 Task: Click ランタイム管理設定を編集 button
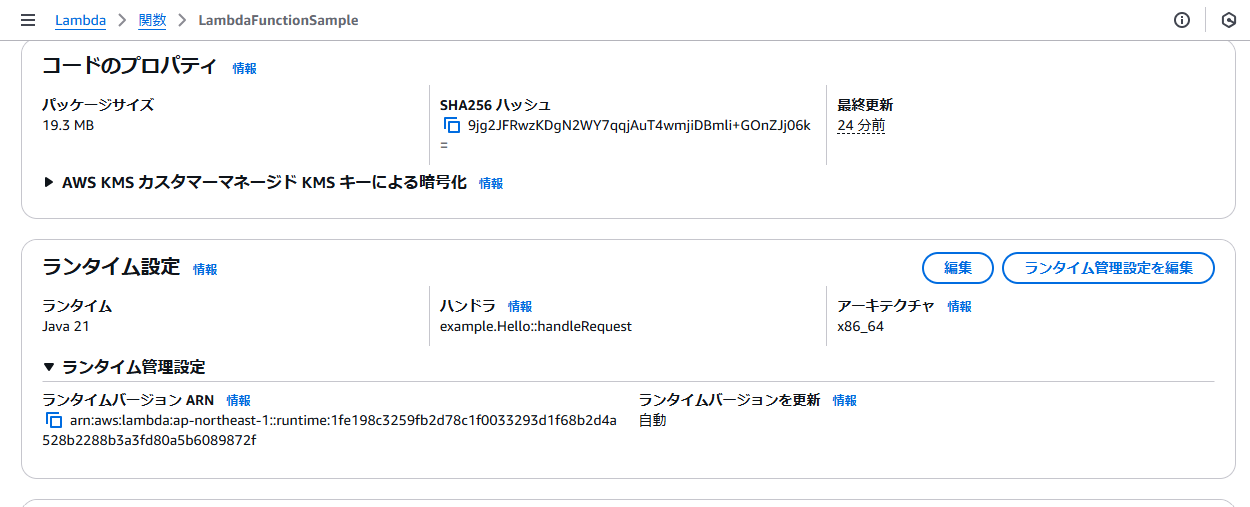pos(1108,268)
